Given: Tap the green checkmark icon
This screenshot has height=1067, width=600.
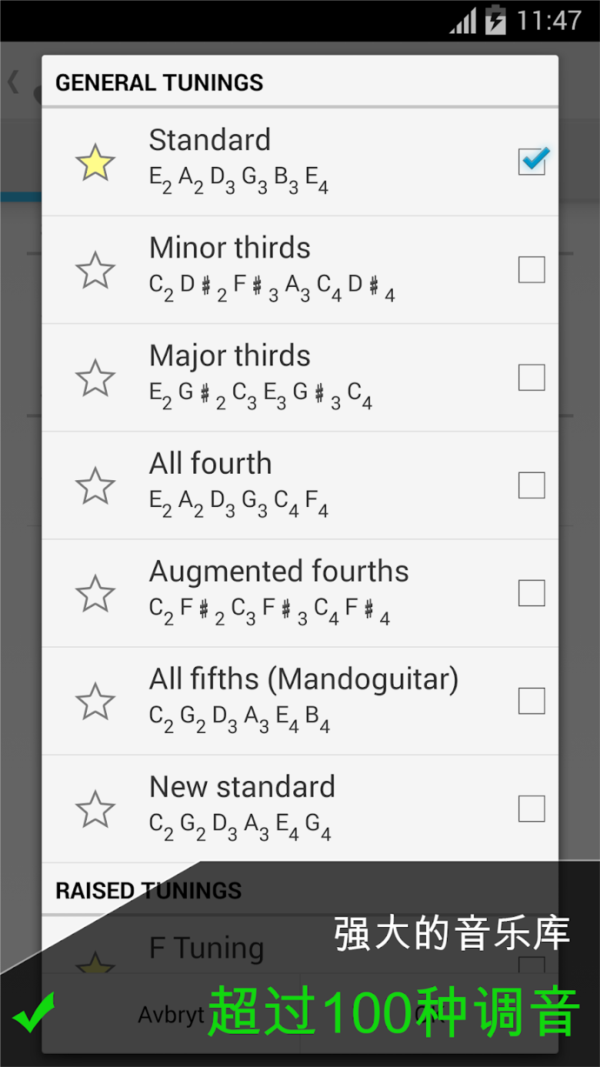Looking at the screenshot, I should click(x=33, y=1016).
